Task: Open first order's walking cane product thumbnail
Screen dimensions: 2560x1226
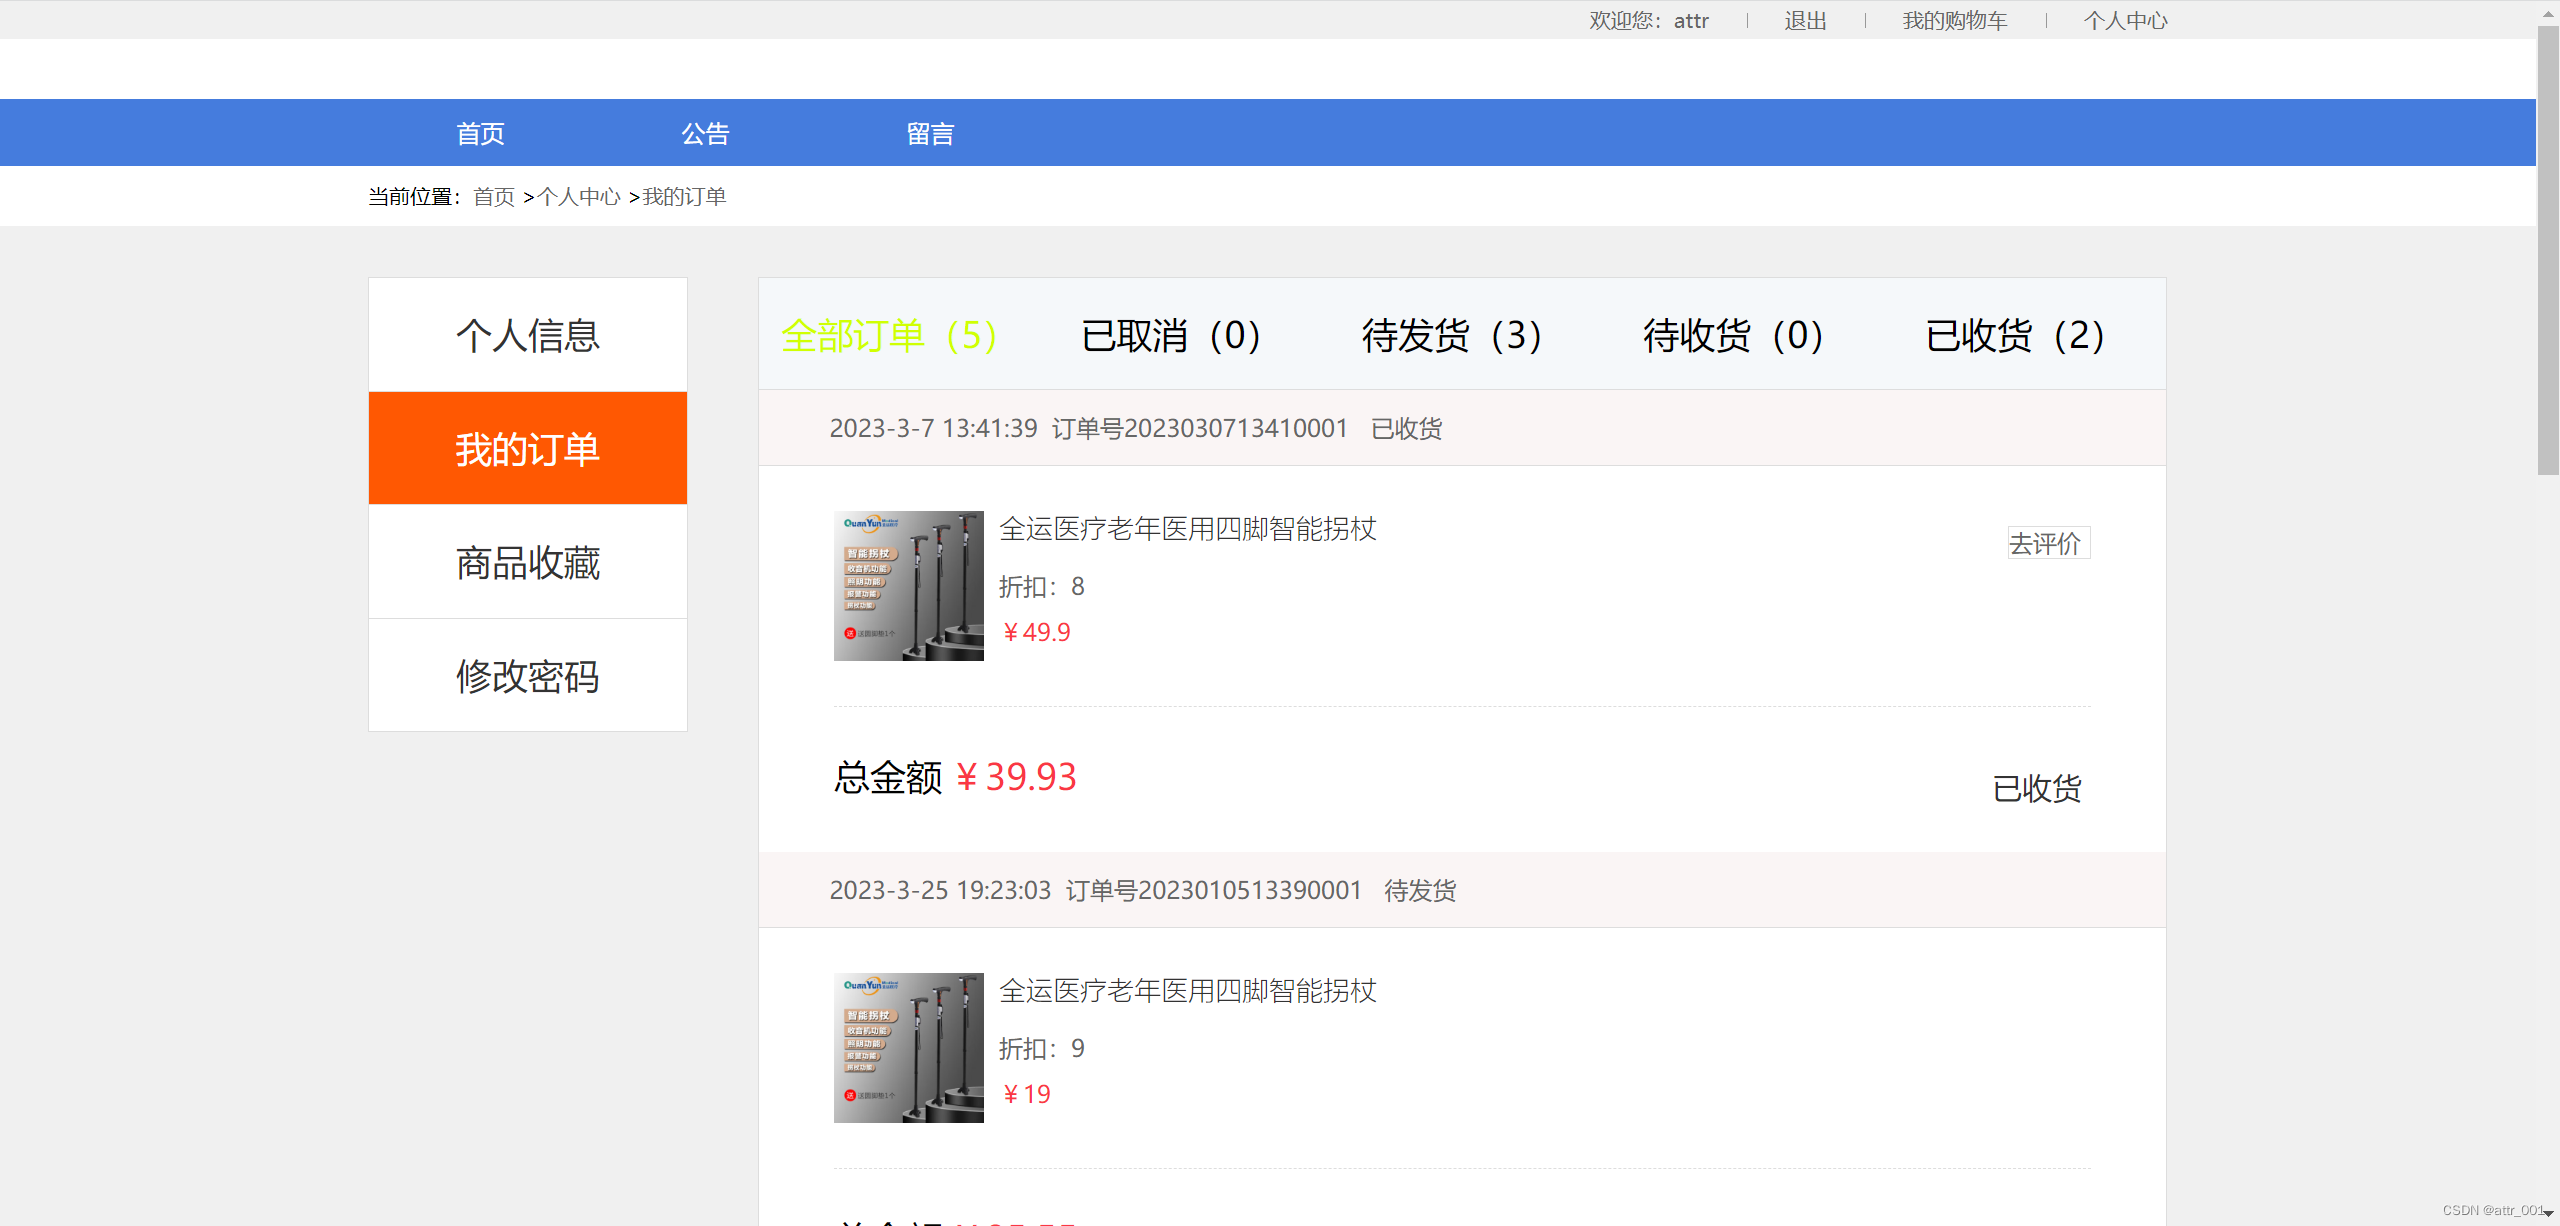Action: [908, 586]
